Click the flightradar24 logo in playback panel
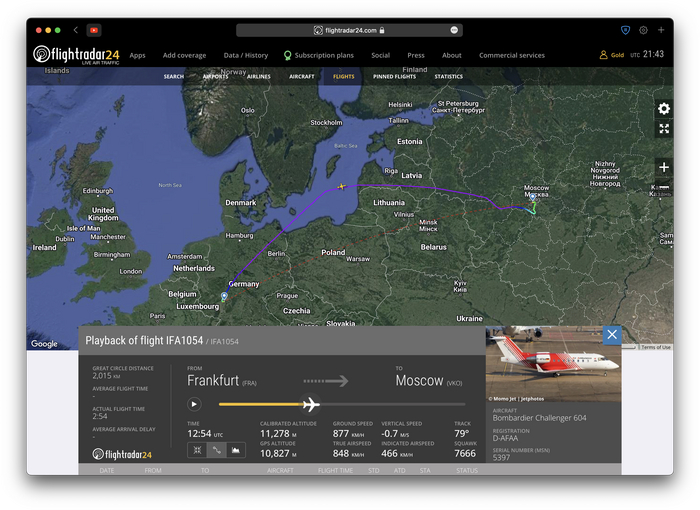700x510 pixels. pos(122,454)
